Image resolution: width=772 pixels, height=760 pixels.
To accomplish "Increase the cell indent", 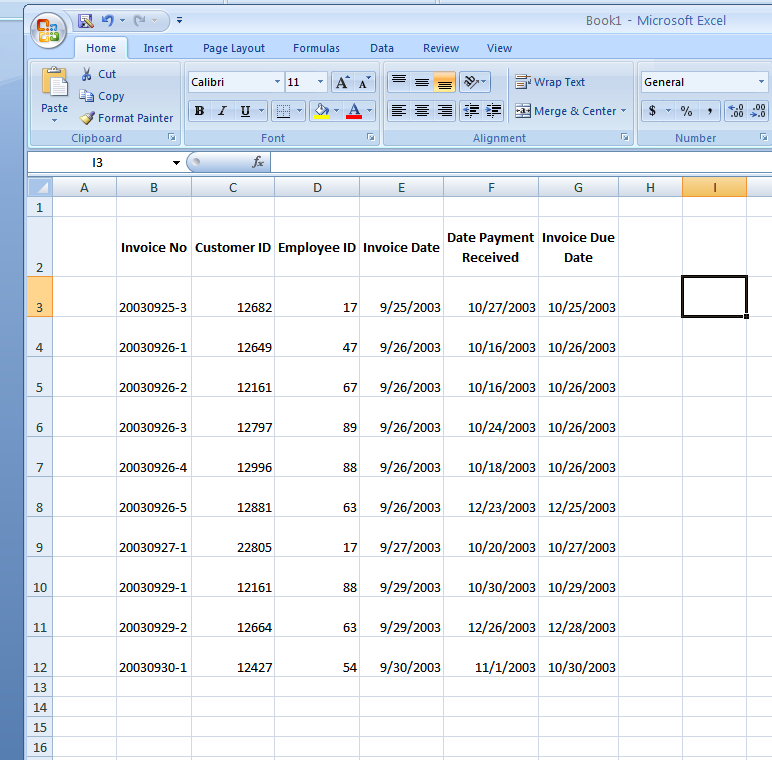I will [x=493, y=111].
